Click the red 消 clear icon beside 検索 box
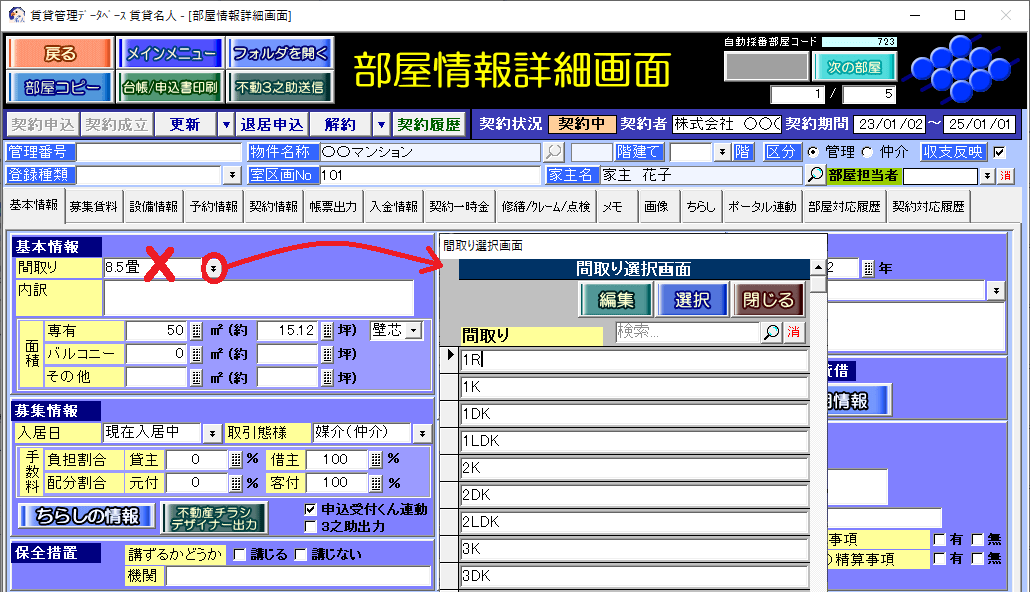Image resolution: width=1030 pixels, height=592 pixels. pyautogui.click(x=795, y=333)
